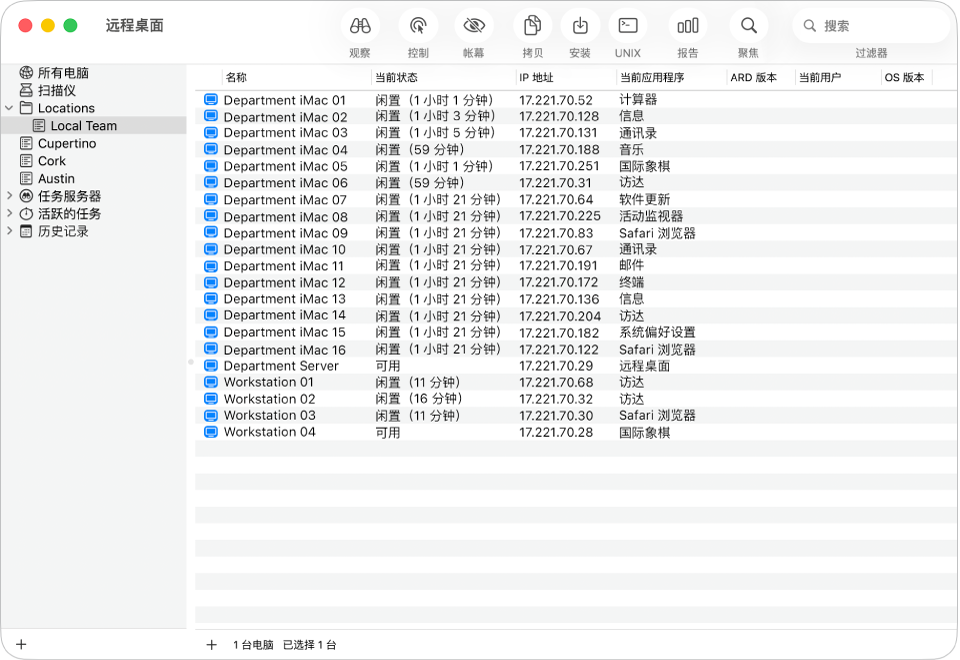Open the UNIX command icon
The image size is (960, 660).
point(627,25)
